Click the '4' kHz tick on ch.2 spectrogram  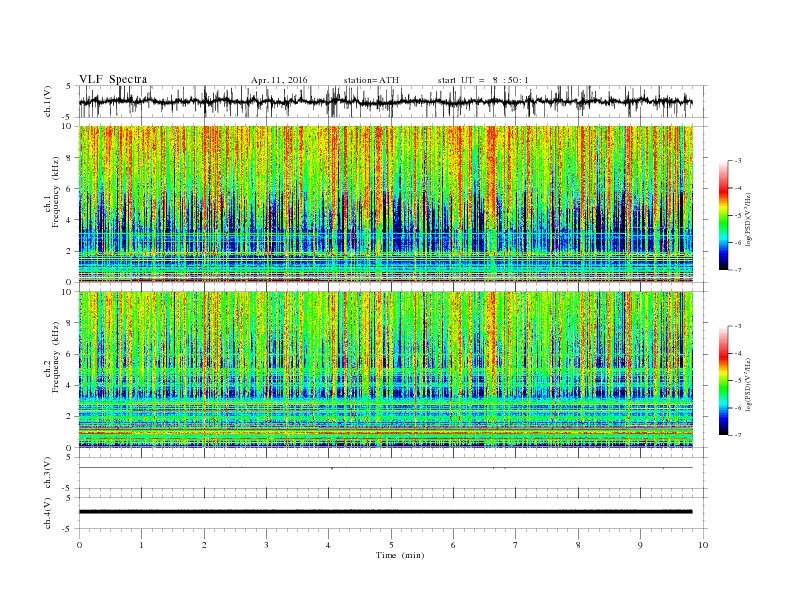point(69,385)
